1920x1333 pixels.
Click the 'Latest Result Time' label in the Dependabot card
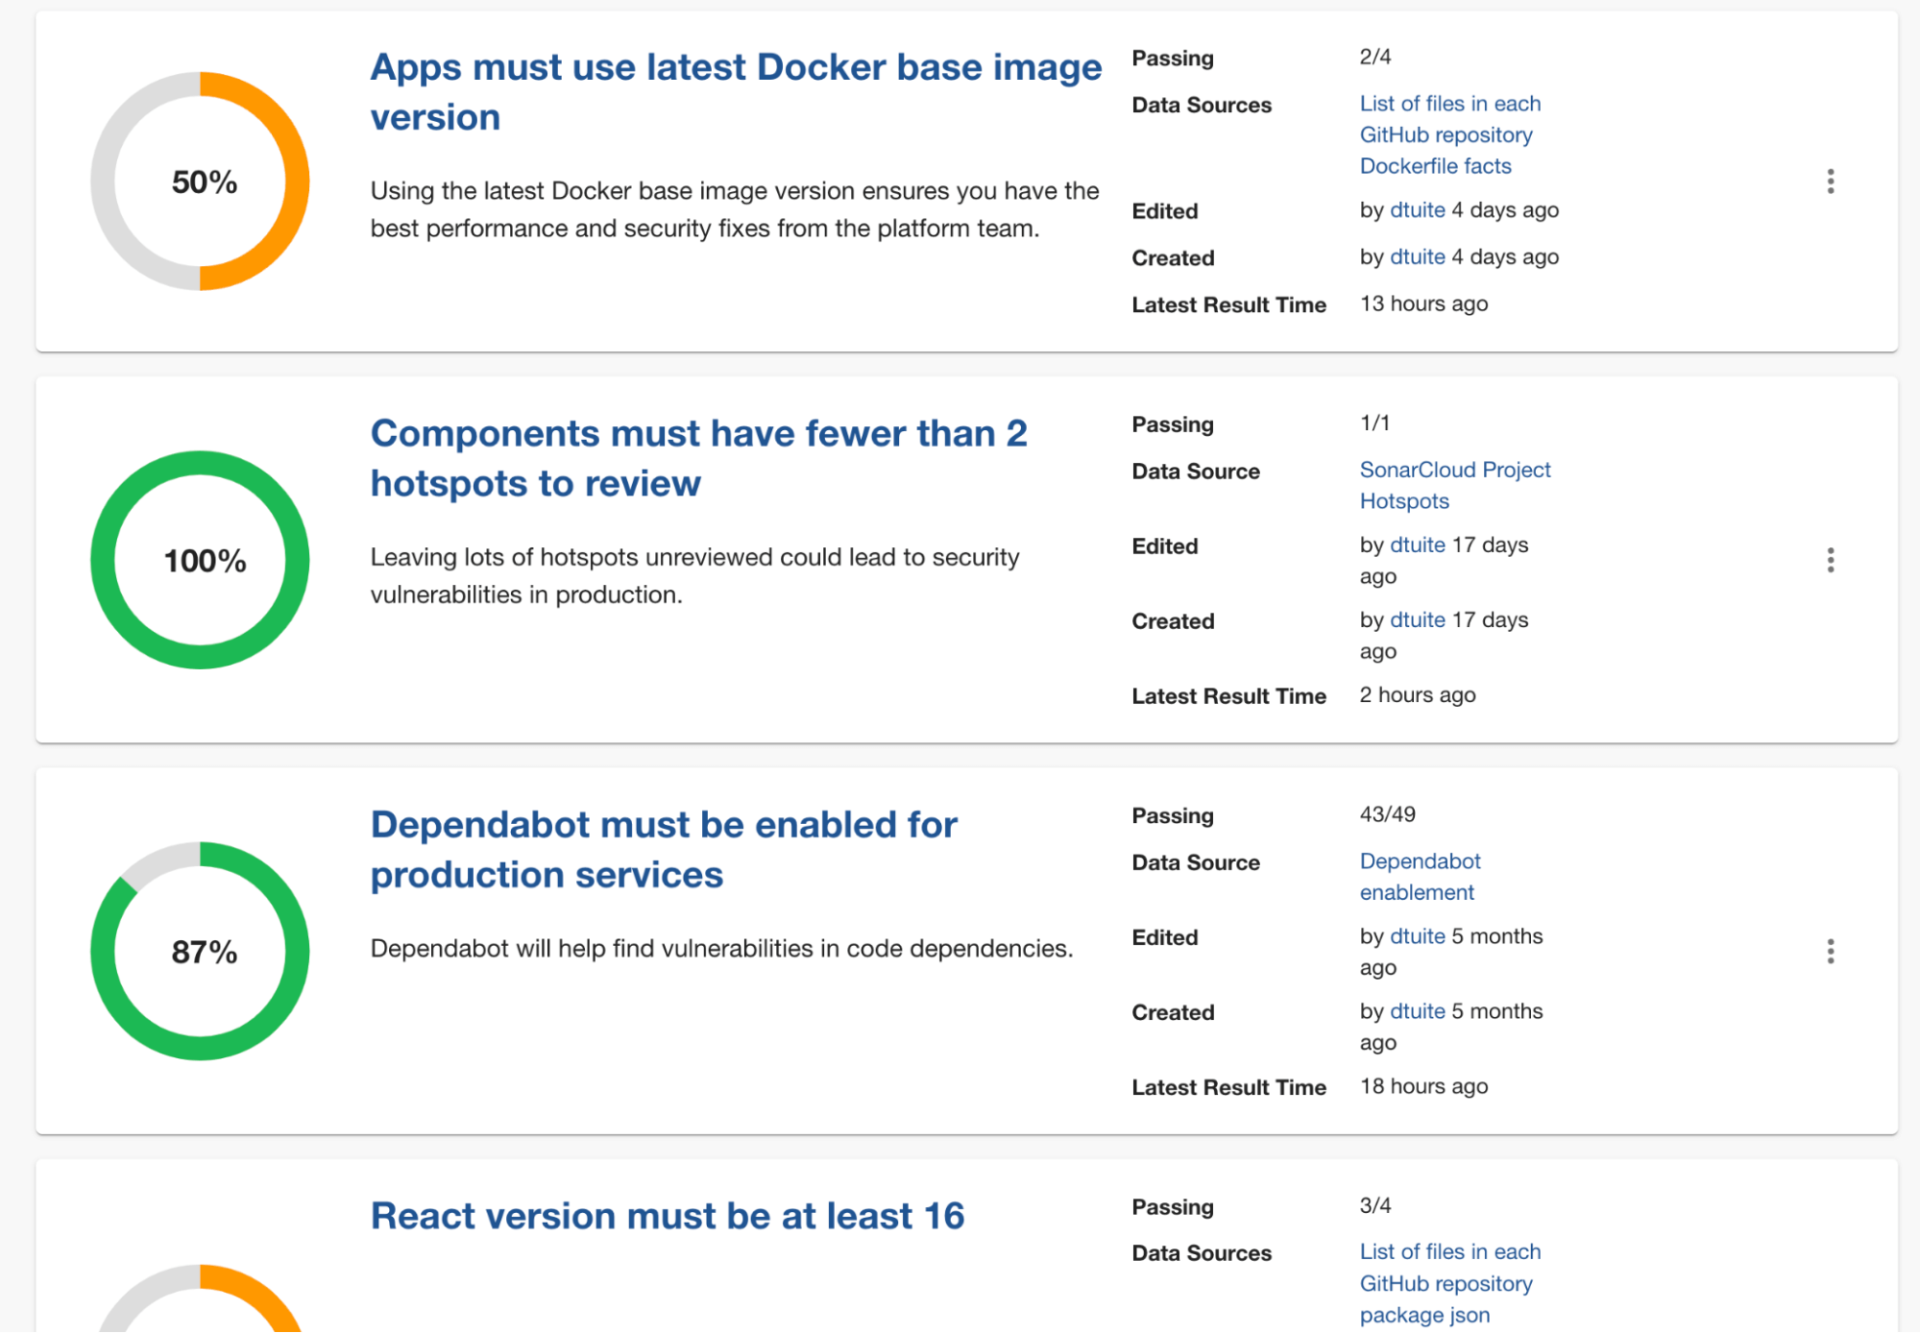1229,1087
